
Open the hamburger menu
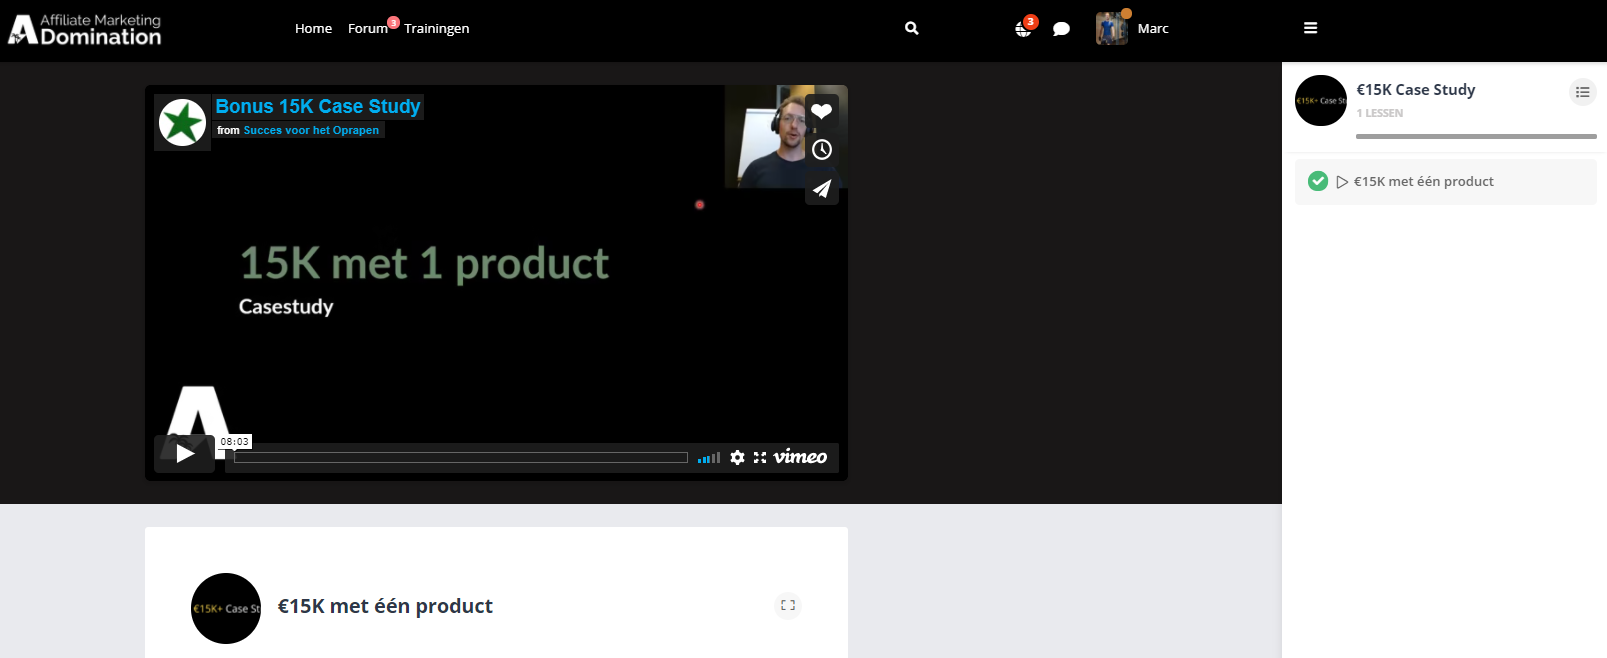pyautogui.click(x=1310, y=28)
